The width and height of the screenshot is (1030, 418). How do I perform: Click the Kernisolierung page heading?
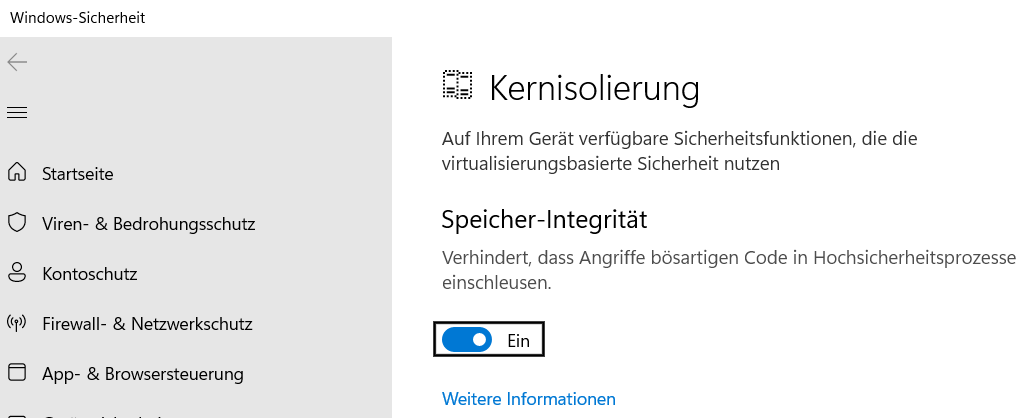pyautogui.click(x=593, y=88)
